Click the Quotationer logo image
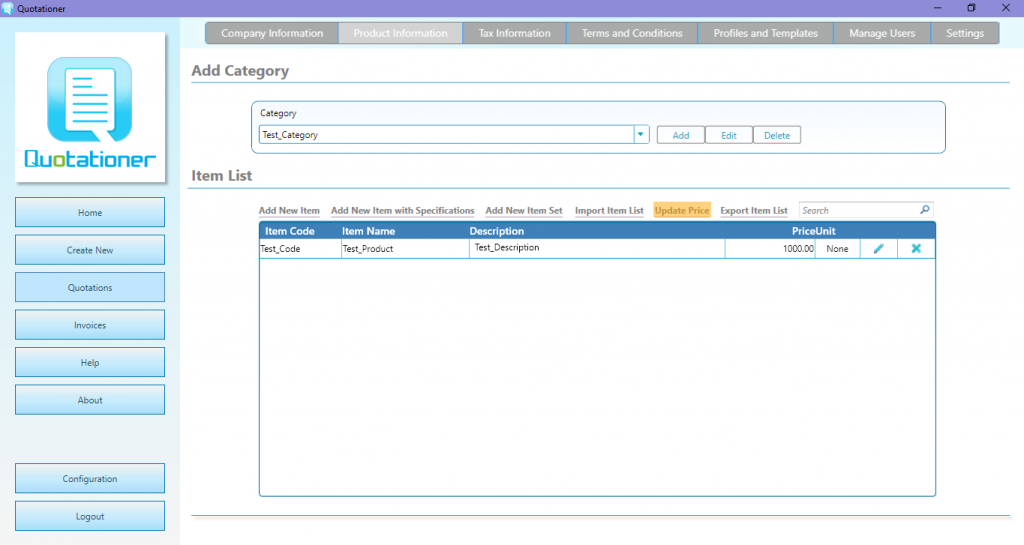The image size is (1024, 545). click(90, 108)
